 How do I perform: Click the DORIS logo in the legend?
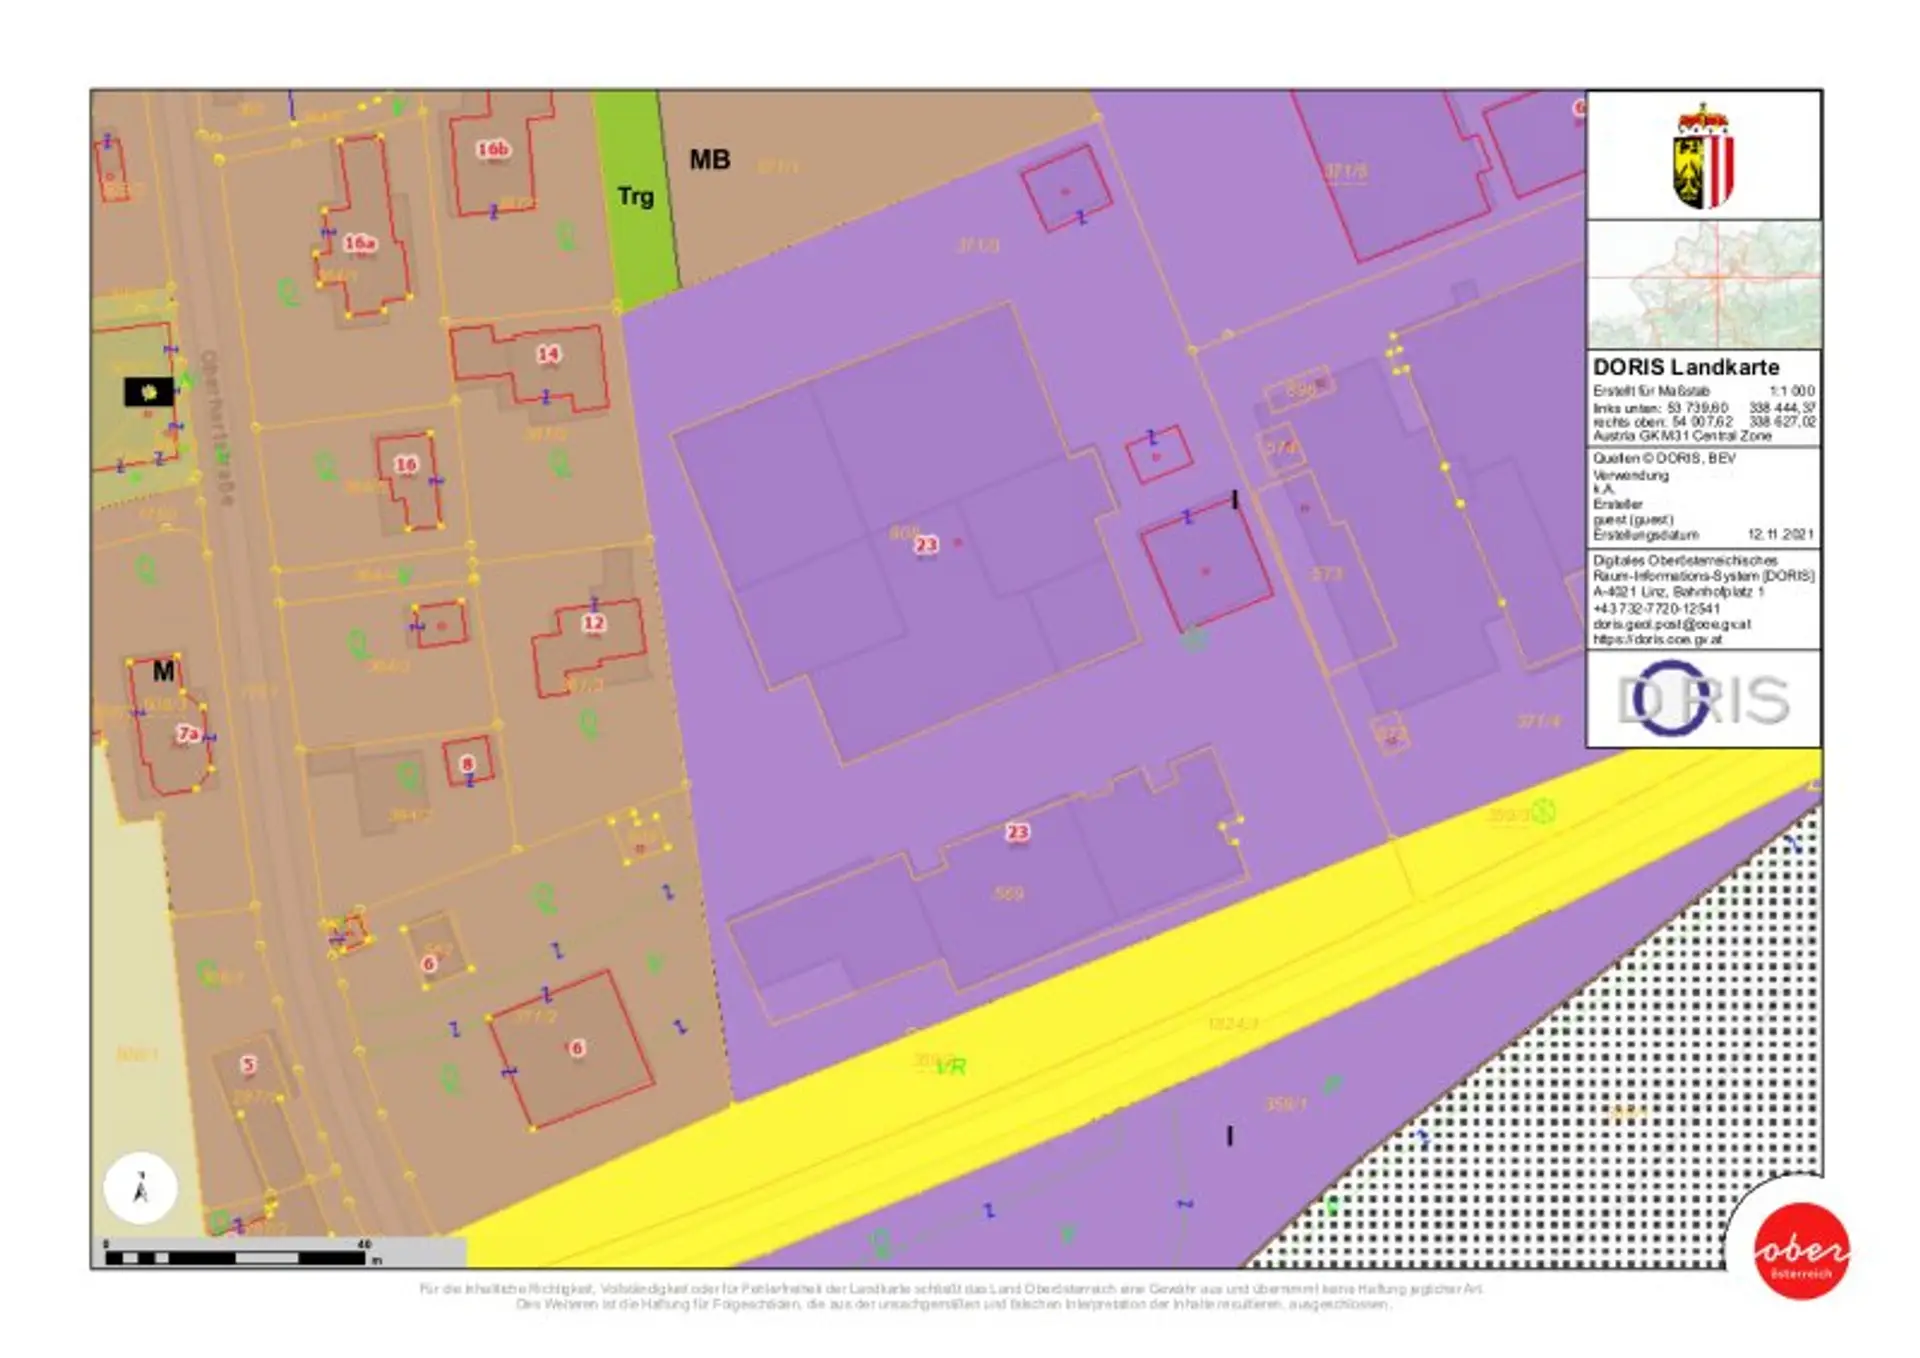[x=1702, y=698]
